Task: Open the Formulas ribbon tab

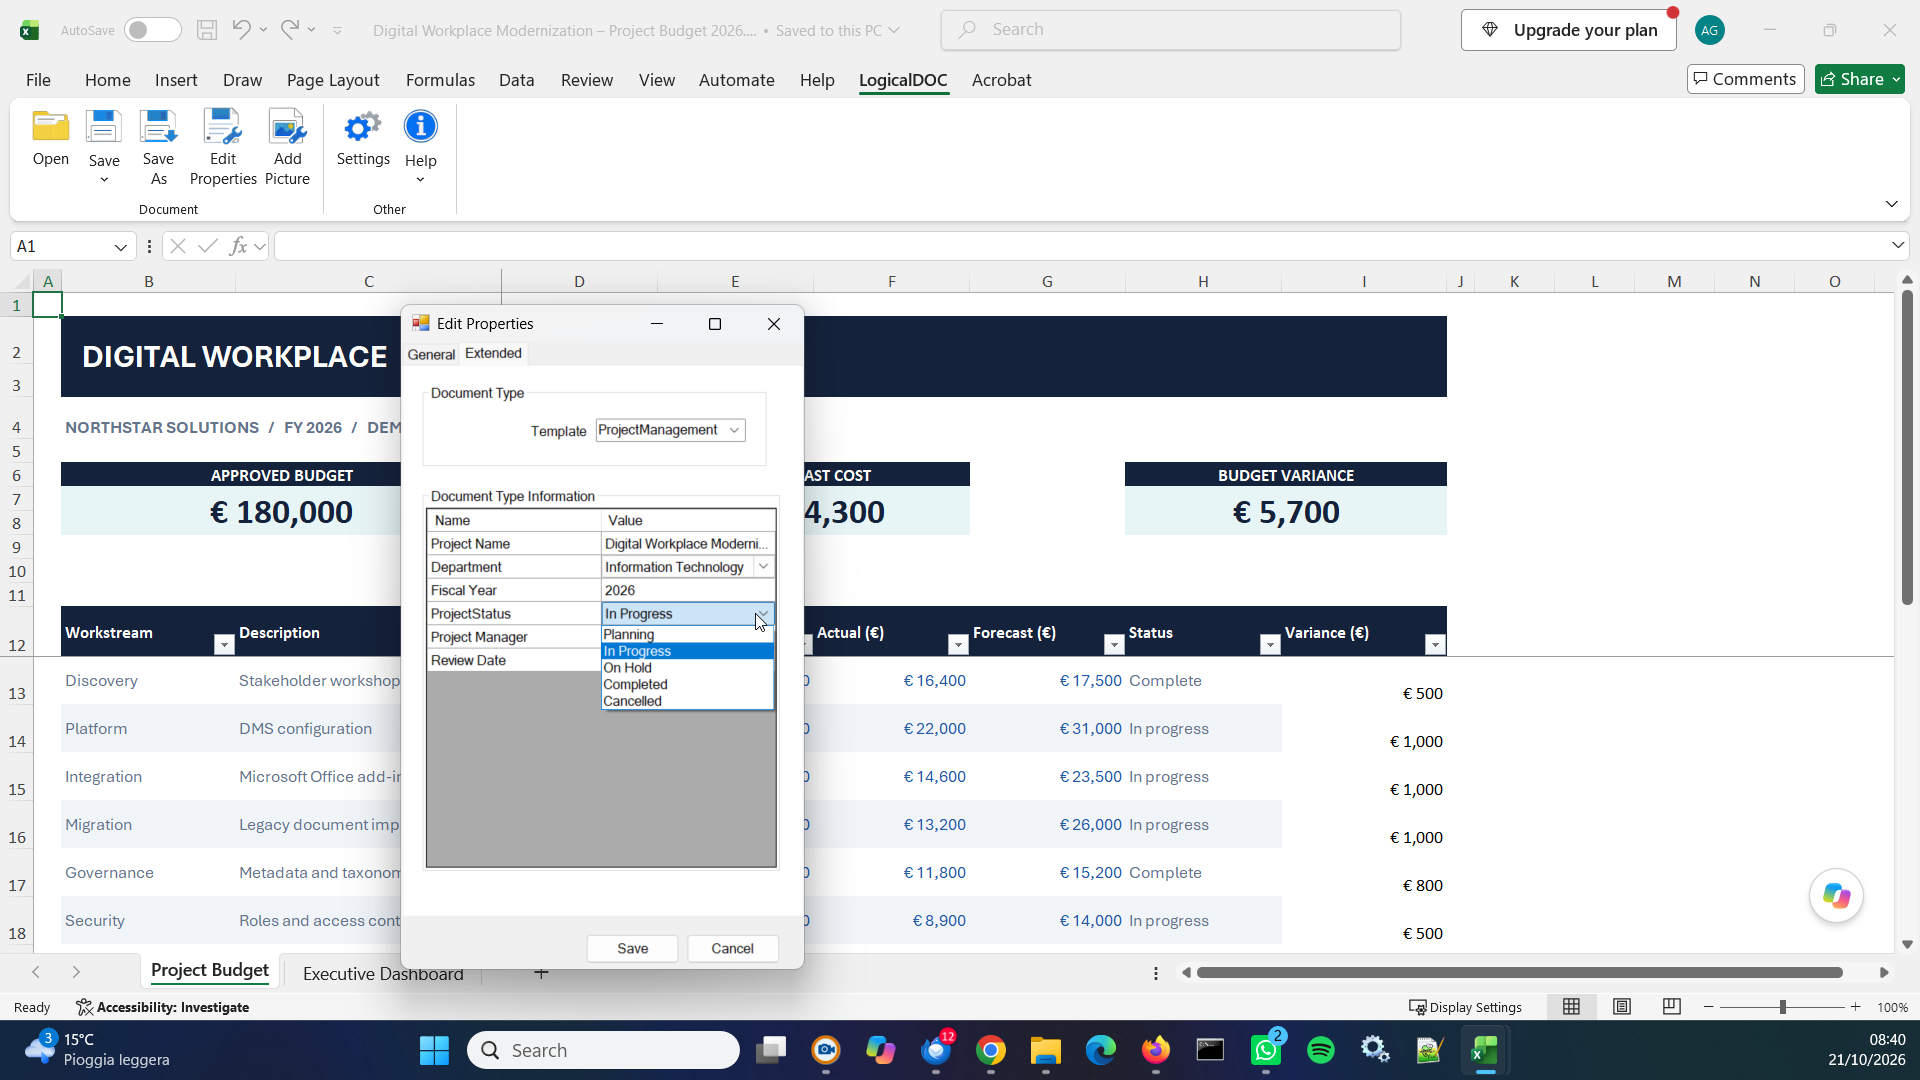Action: [440, 80]
